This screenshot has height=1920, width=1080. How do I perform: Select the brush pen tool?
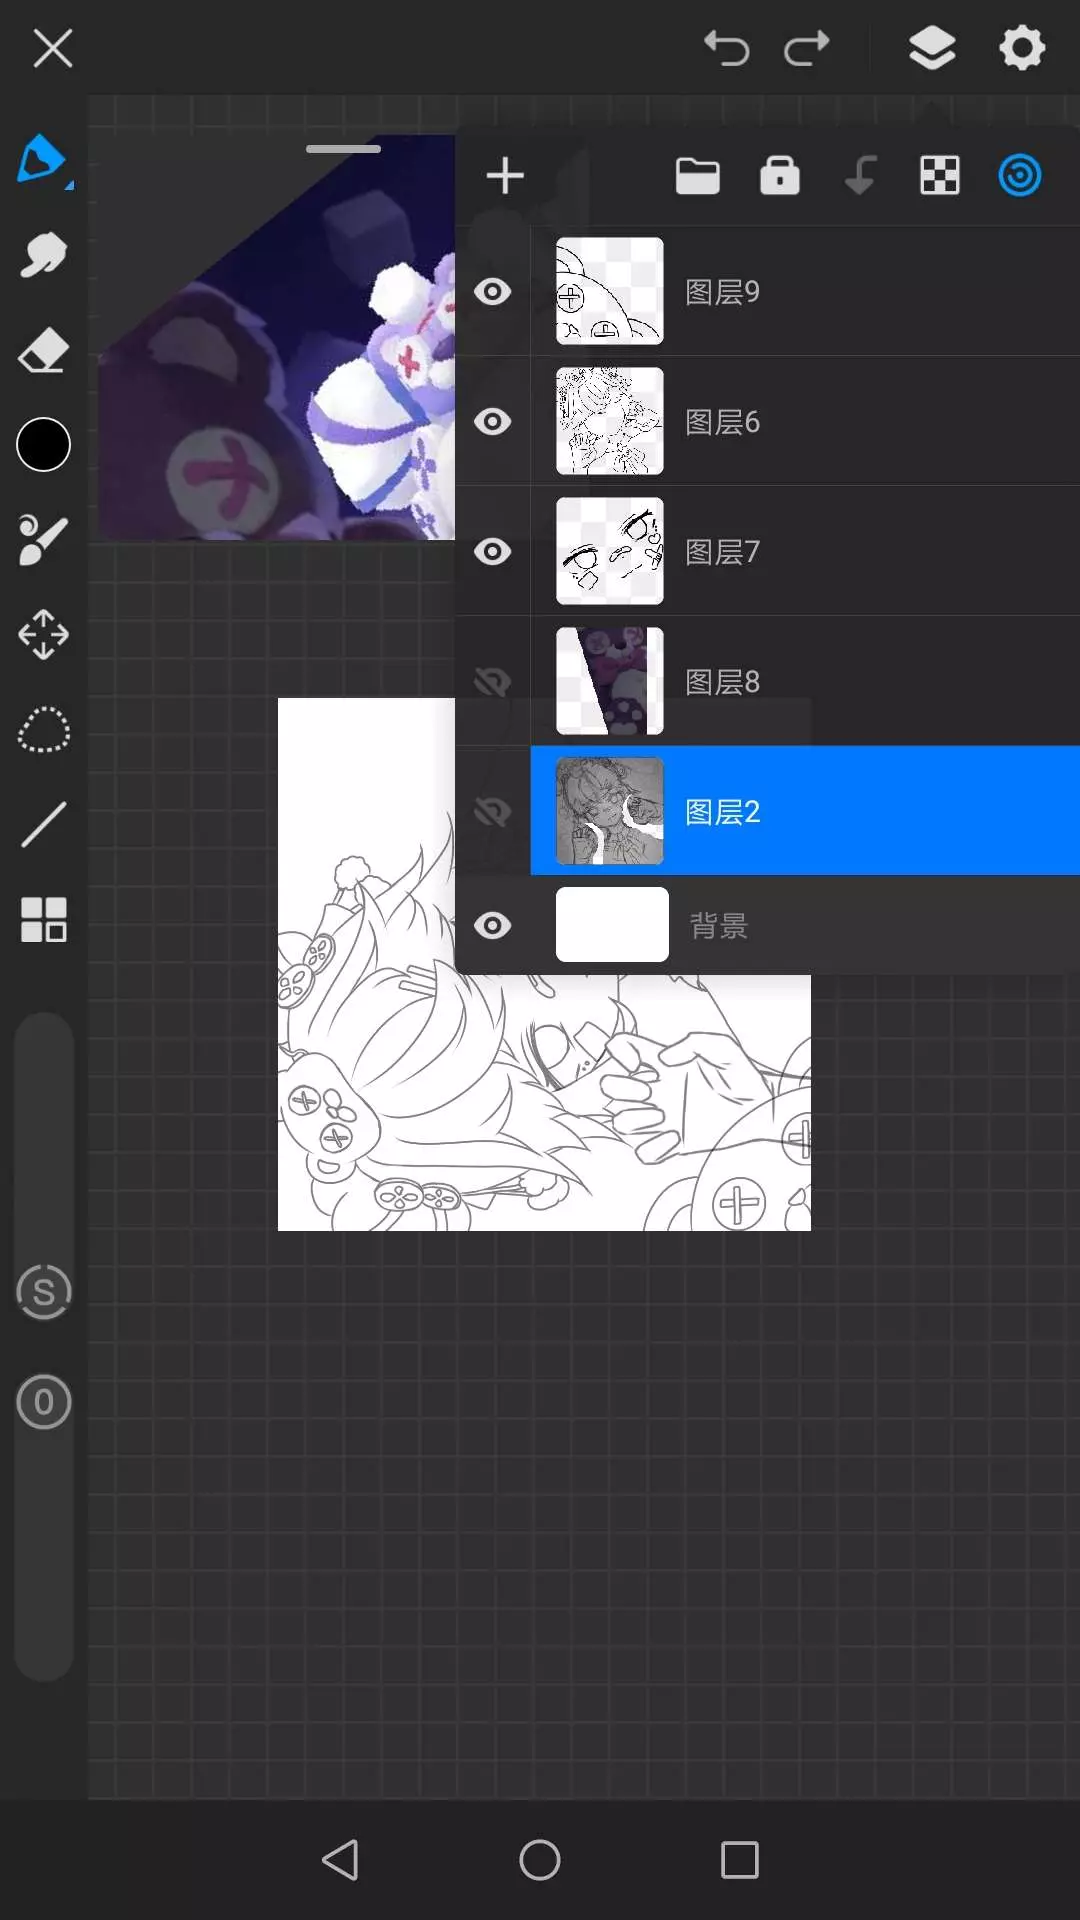[43, 160]
